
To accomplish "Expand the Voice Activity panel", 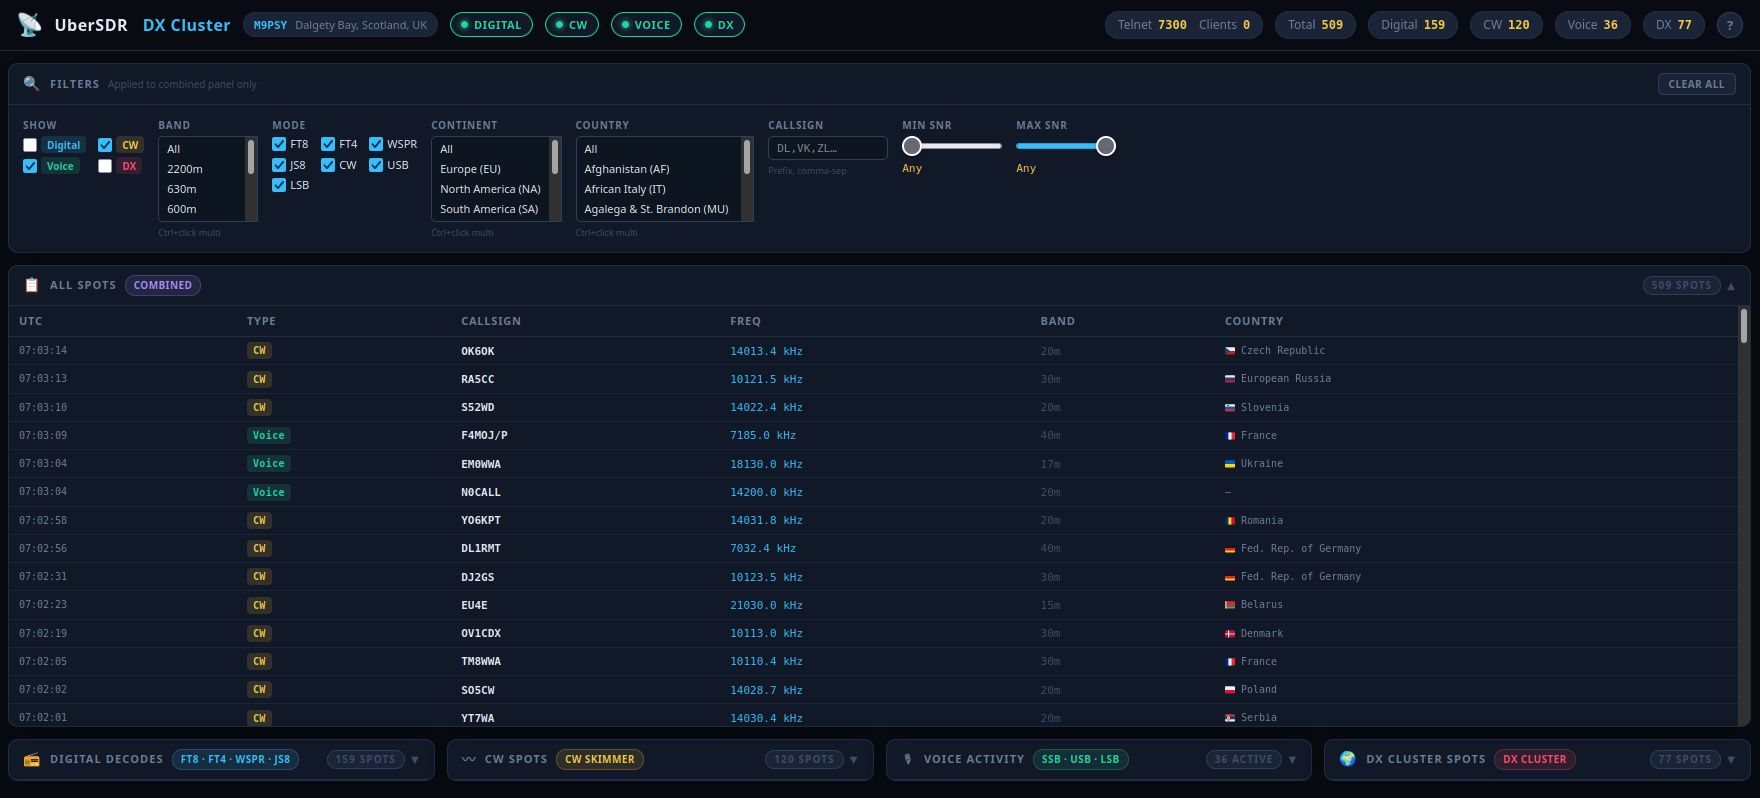I will pos(1293,760).
